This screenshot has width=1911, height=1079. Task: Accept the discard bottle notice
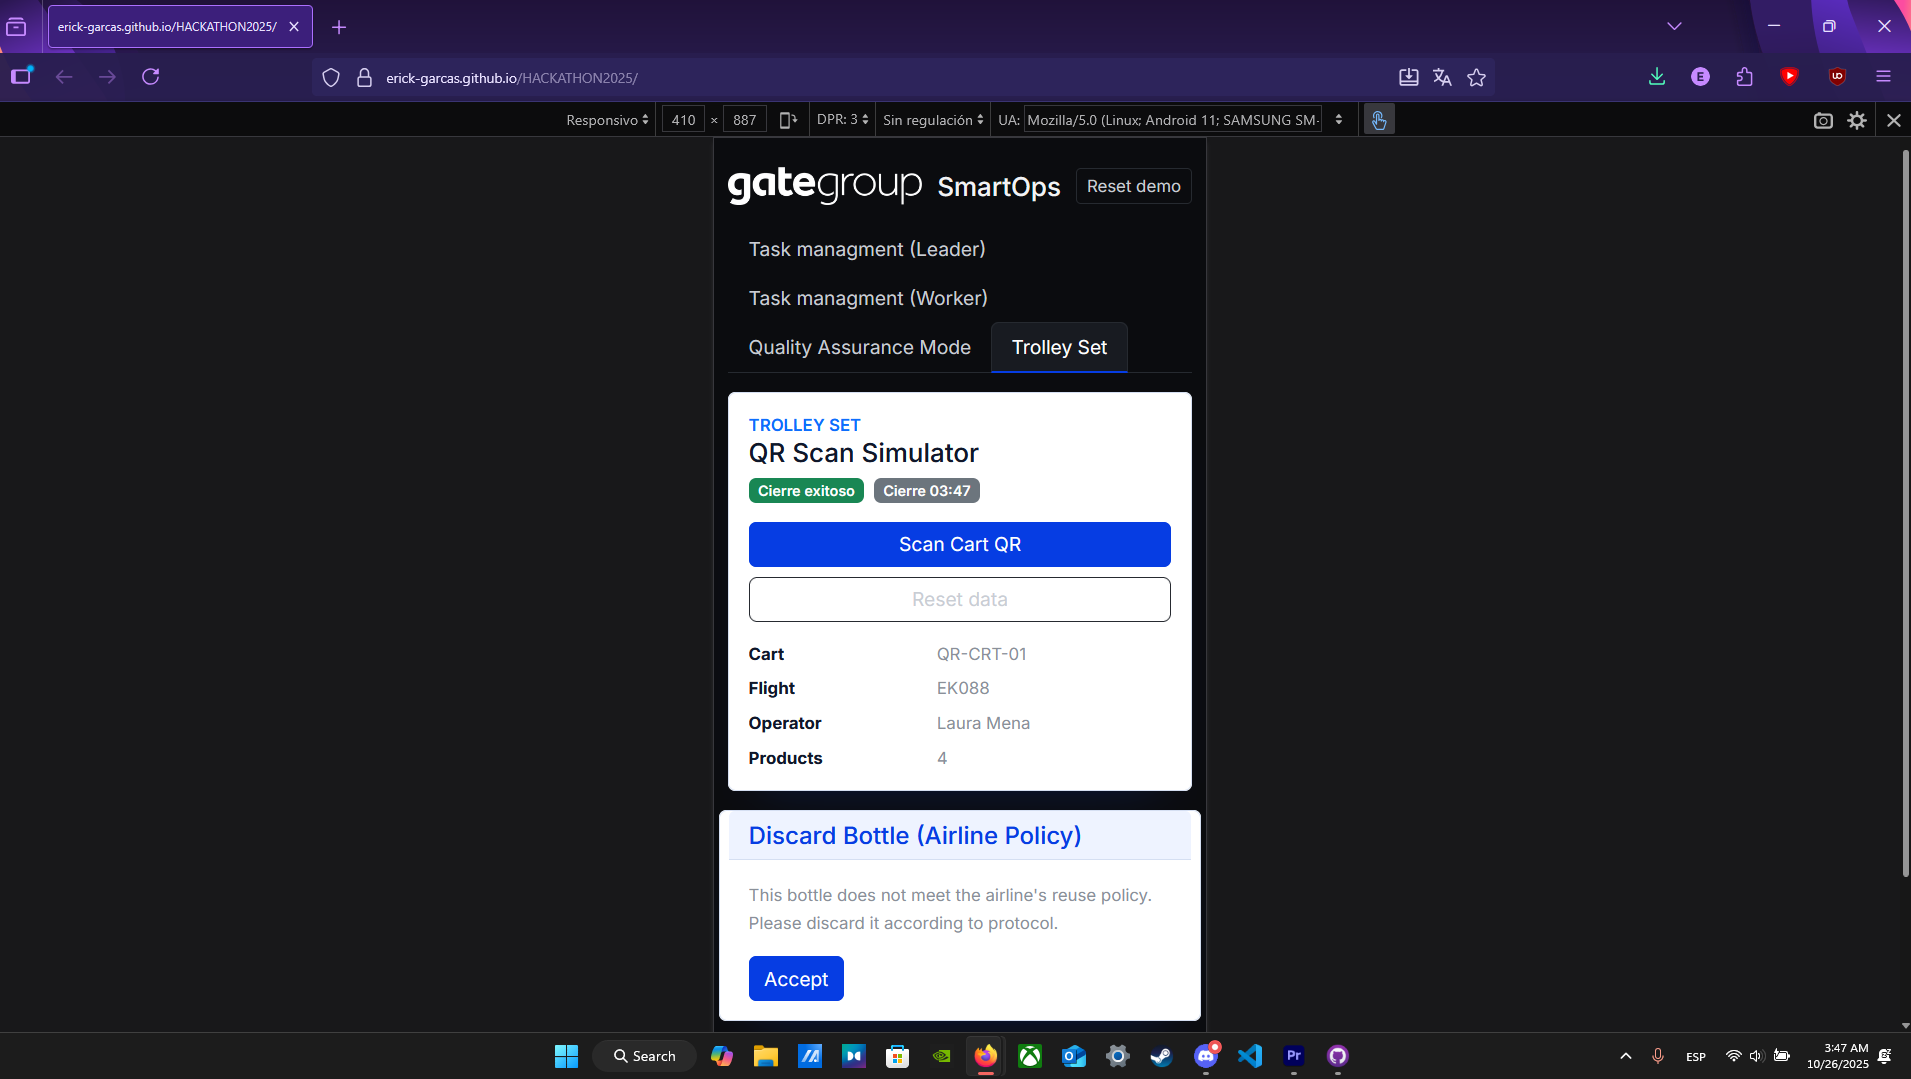point(796,978)
